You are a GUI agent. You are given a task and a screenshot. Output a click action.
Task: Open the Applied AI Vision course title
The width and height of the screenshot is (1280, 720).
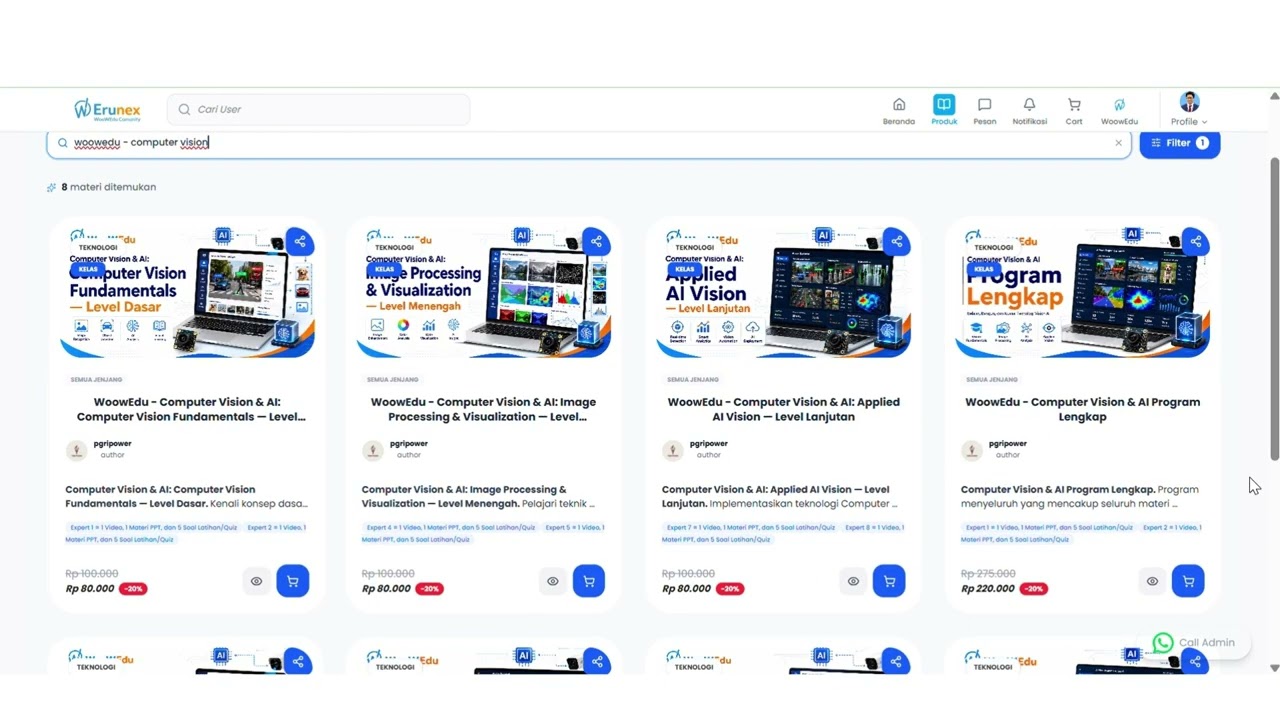pos(784,409)
